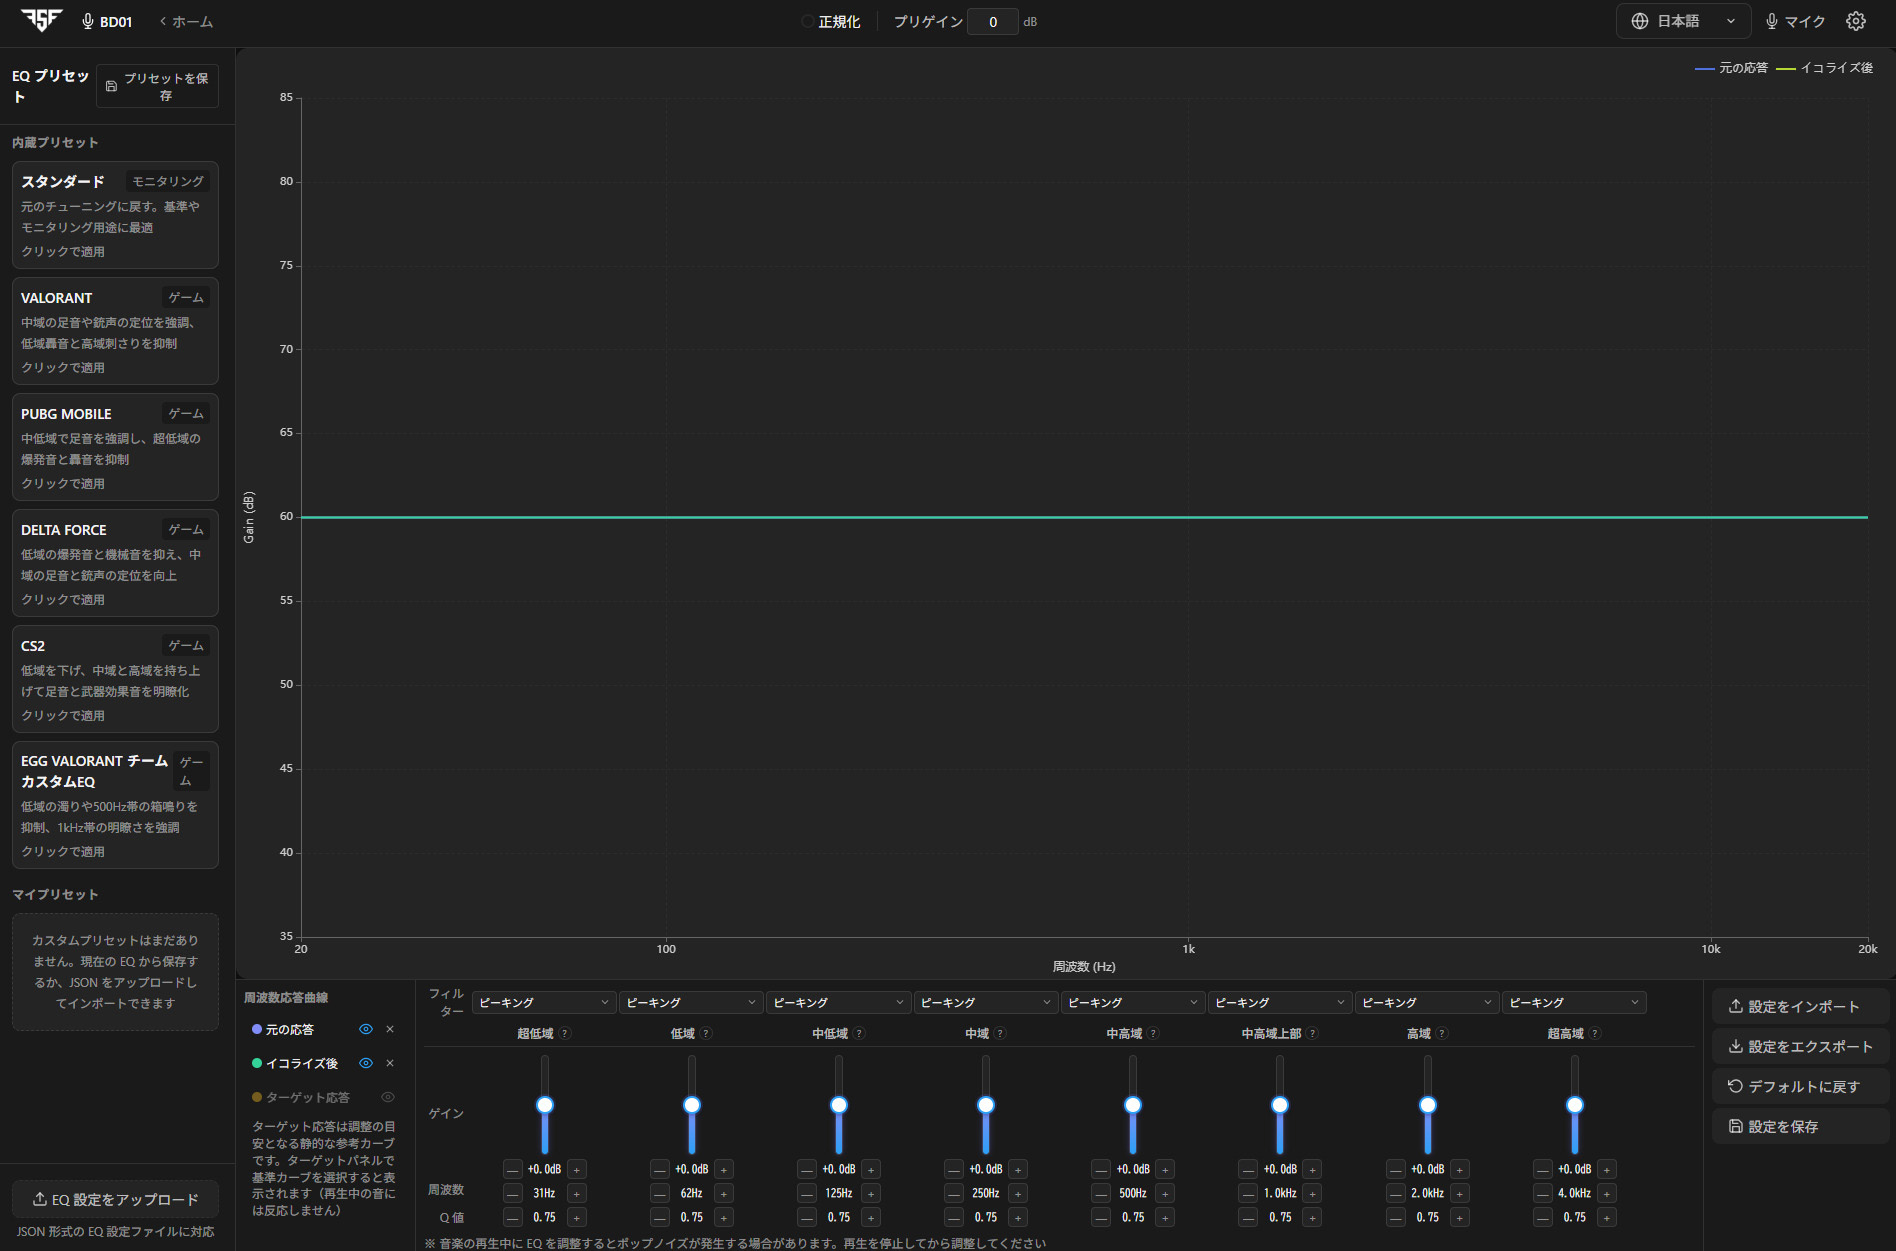1896x1251 pixels.
Task: Apply EGG VALORANT チームカスタムEQ preset
Action: [x=115, y=805]
